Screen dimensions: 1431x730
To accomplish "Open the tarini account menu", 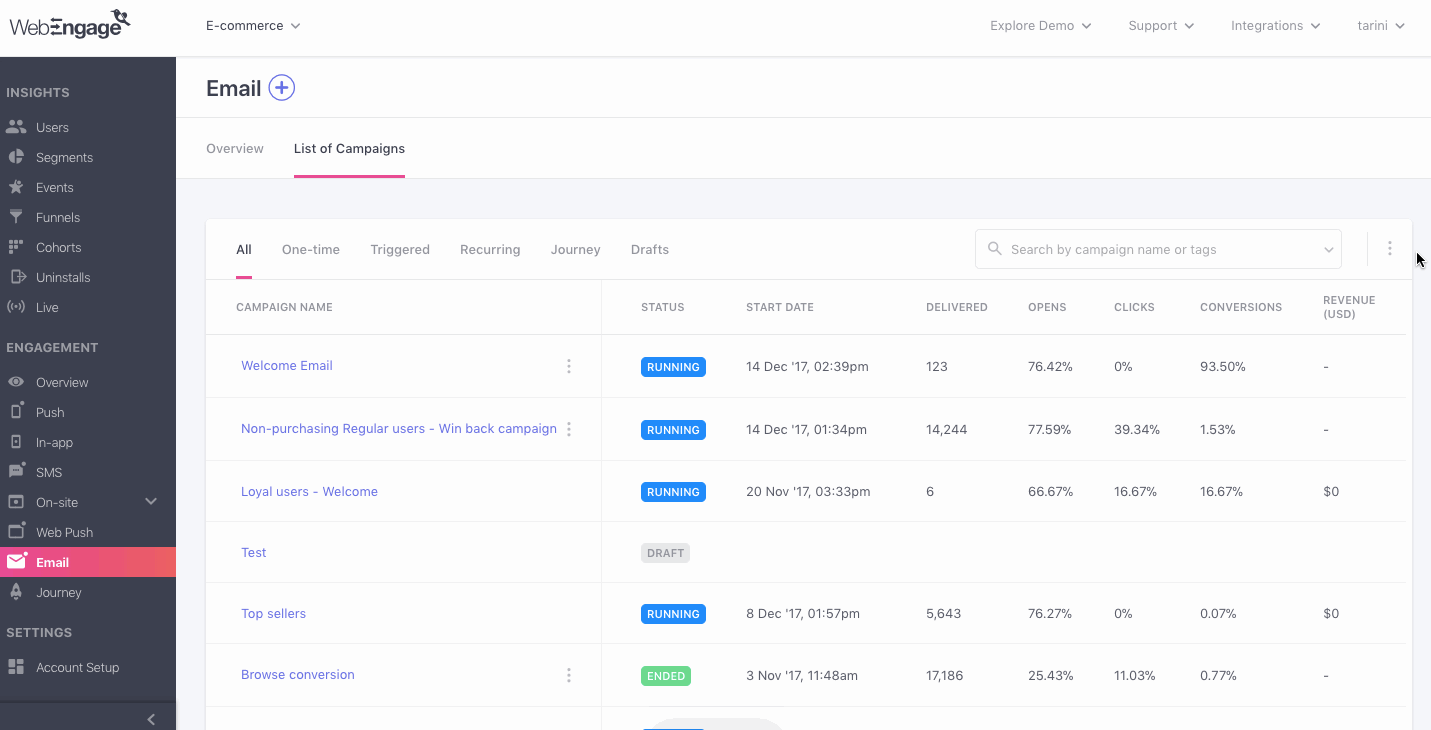I will coord(1381,26).
